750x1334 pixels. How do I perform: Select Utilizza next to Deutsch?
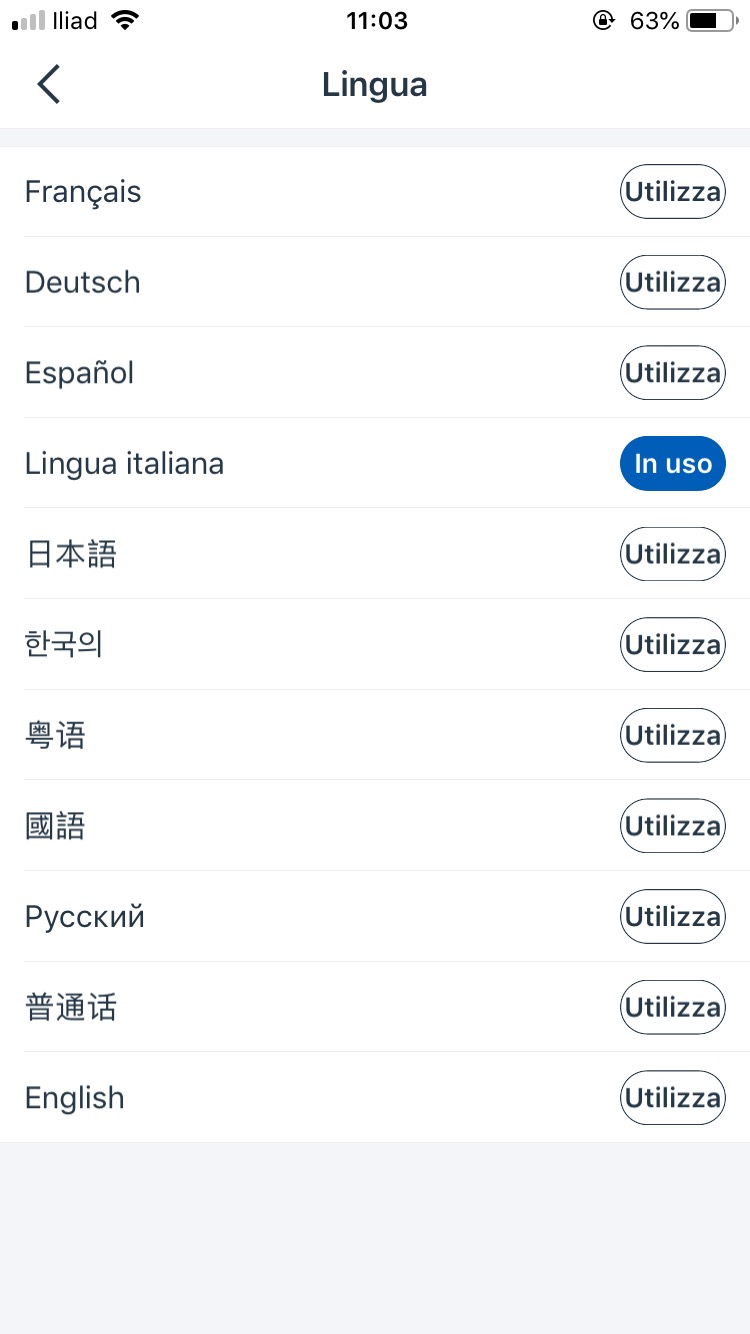[672, 282]
